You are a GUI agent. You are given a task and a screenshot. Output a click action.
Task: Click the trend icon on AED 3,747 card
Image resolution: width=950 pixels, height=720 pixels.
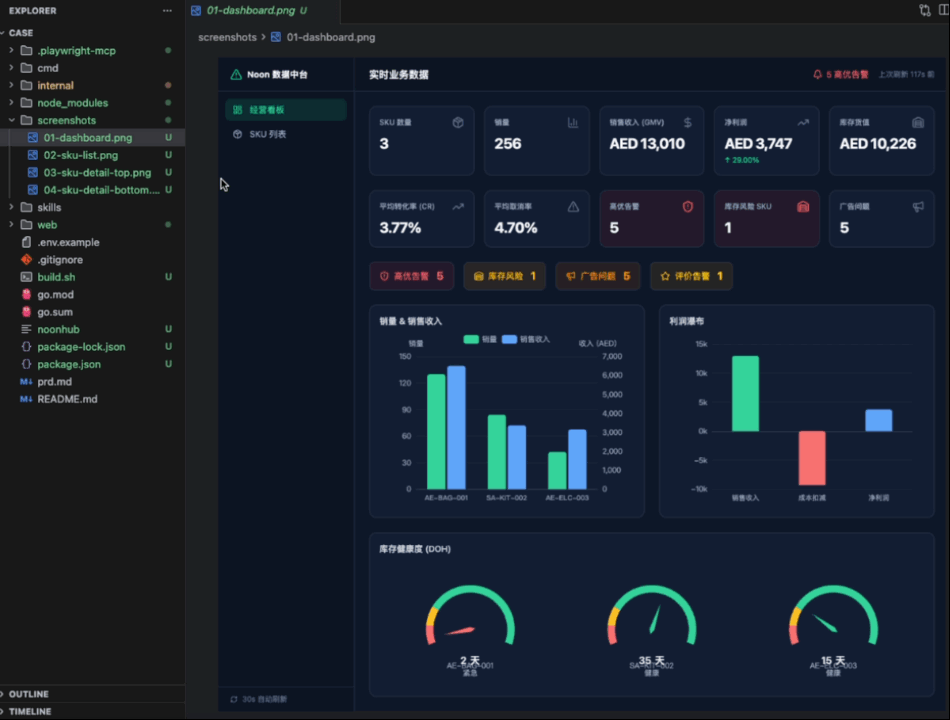(803, 122)
